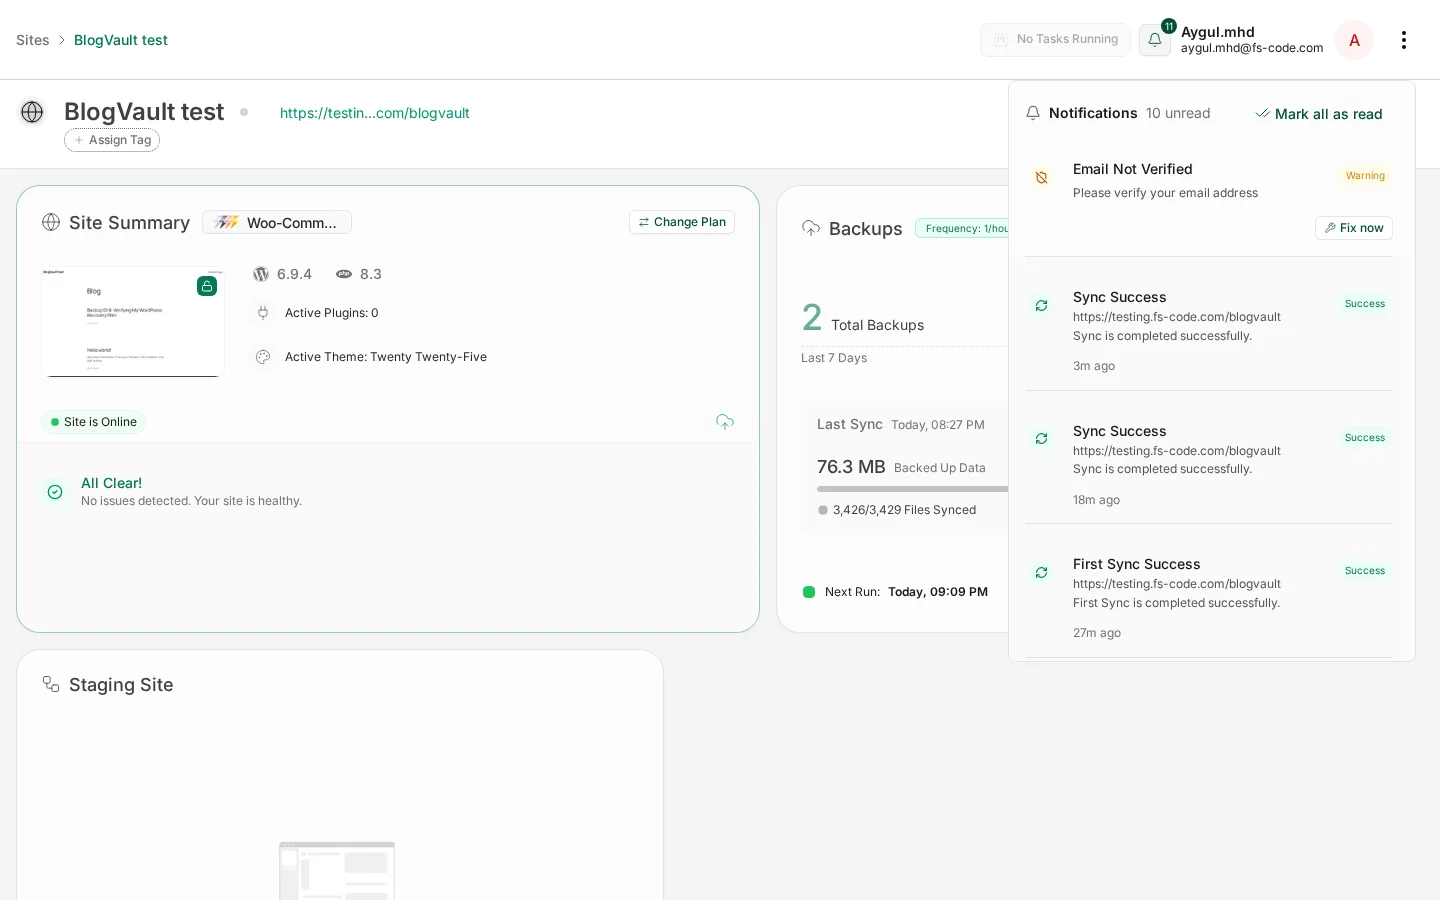
Task: Click the Active Plugins: 0 text
Action: click(x=332, y=313)
